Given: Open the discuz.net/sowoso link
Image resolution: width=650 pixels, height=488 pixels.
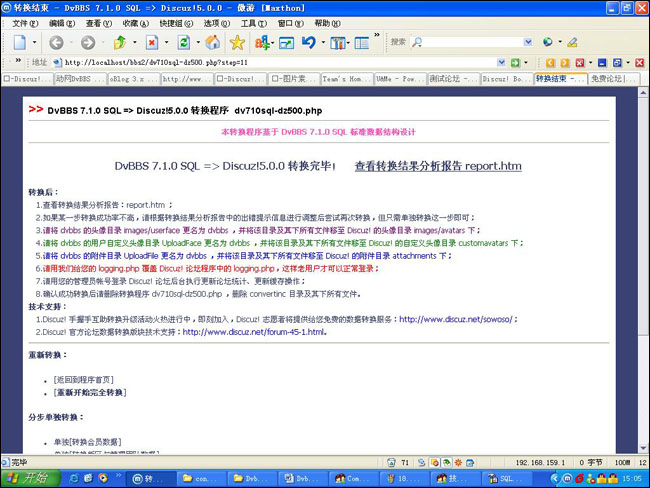Looking at the screenshot, I should pos(456,320).
